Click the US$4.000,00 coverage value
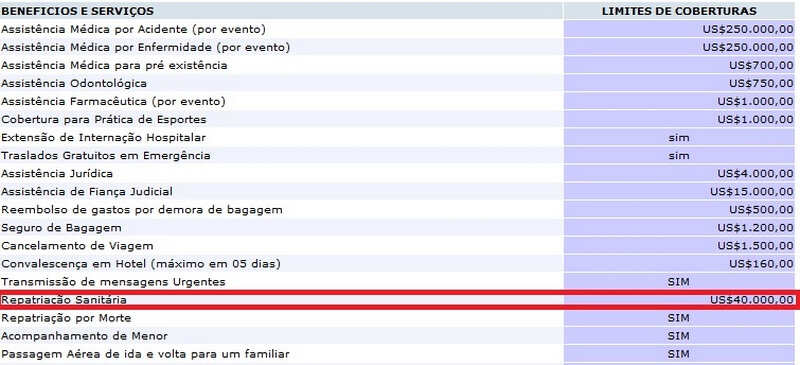This screenshot has width=800, height=365. [x=756, y=174]
